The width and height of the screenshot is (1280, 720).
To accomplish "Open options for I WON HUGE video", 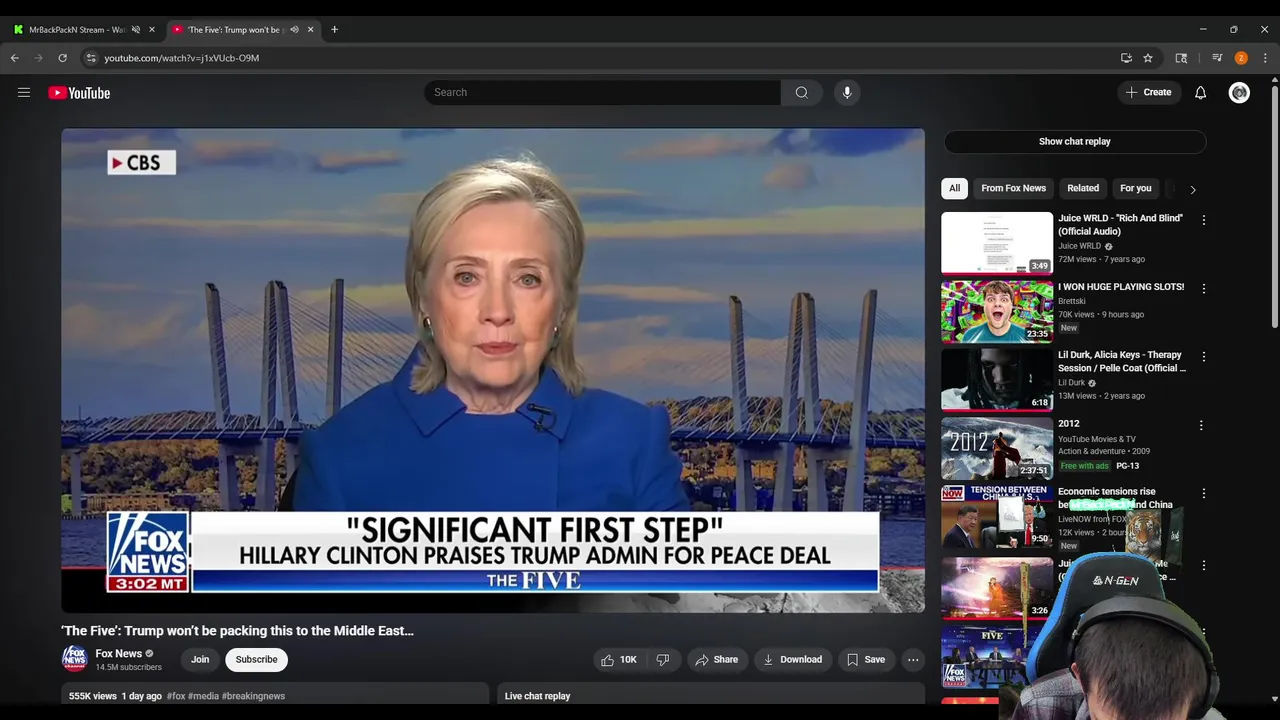I will [x=1203, y=288].
